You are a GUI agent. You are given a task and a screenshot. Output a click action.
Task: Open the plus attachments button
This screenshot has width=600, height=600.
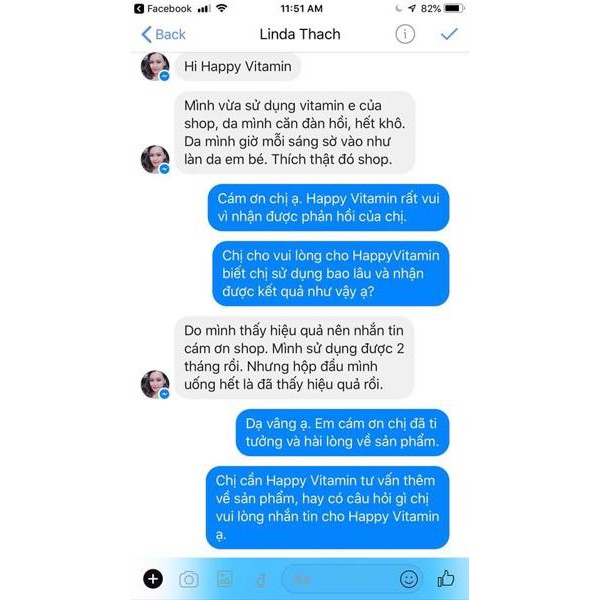(x=153, y=579)
